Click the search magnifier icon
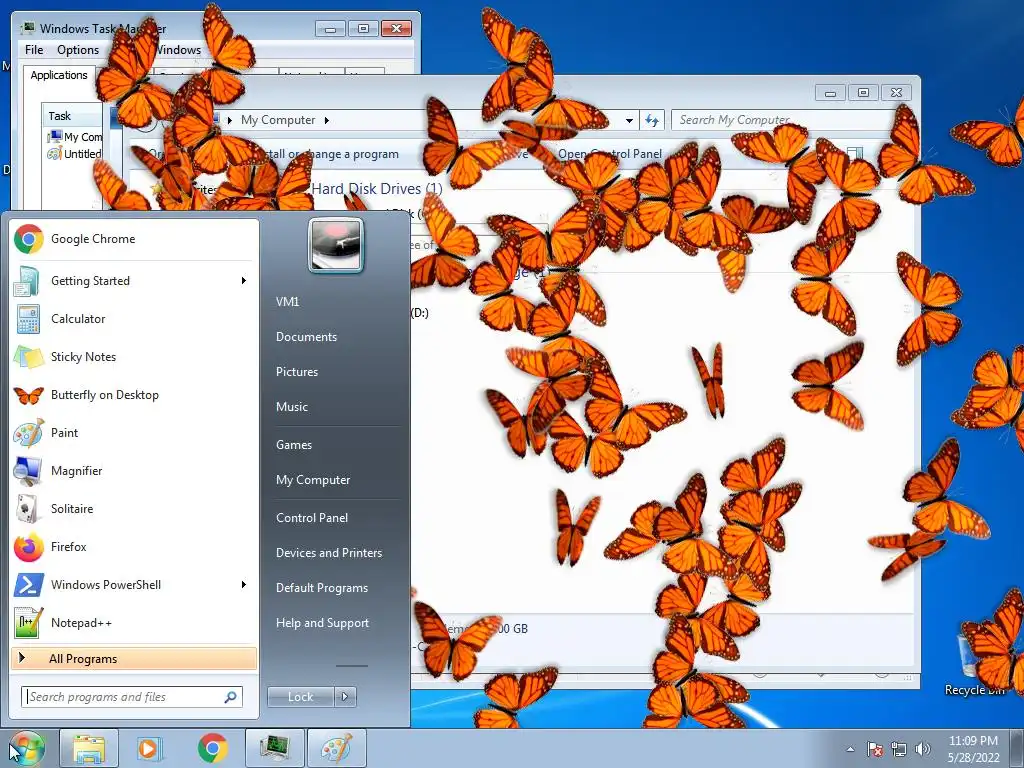Viewport: 1024px width, 768px height. 230,697
